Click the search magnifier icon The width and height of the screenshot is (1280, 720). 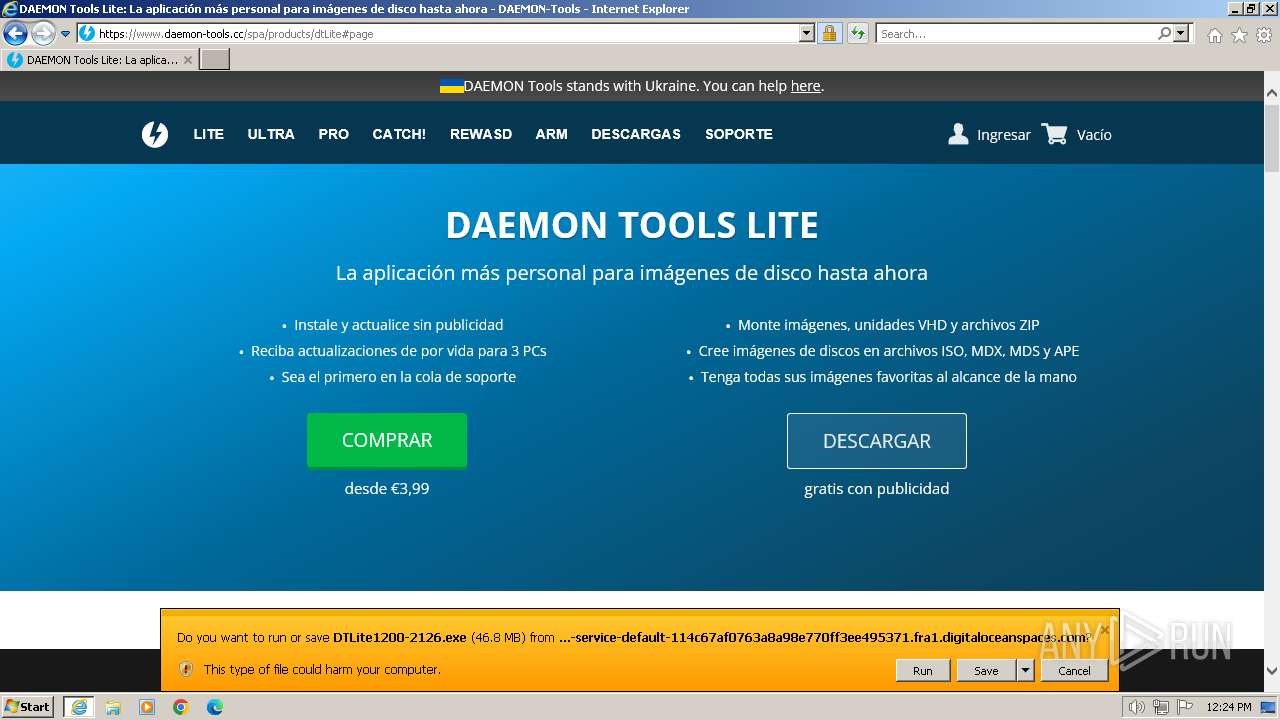pos(1164,33)
